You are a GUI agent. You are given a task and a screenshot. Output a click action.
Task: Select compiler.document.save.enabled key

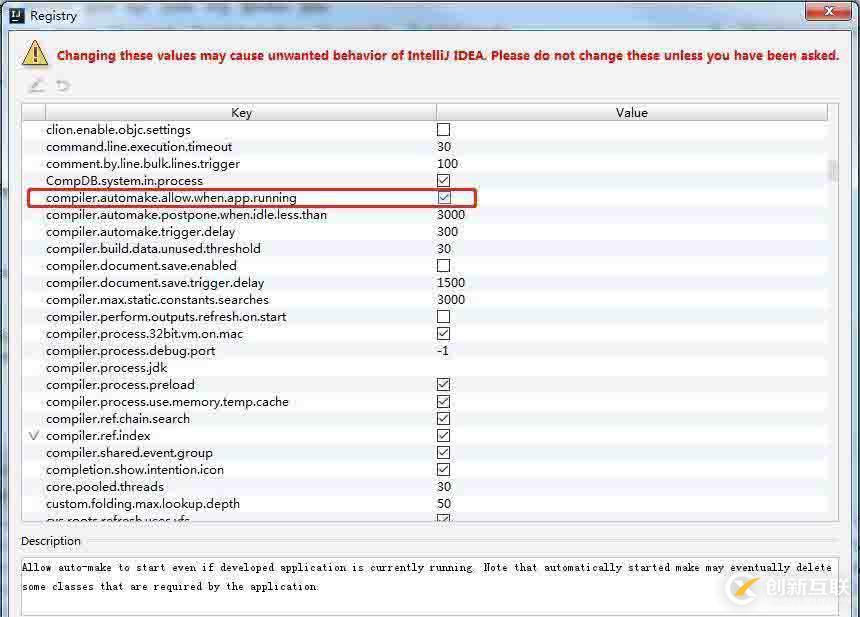click(x=142, y=265)
